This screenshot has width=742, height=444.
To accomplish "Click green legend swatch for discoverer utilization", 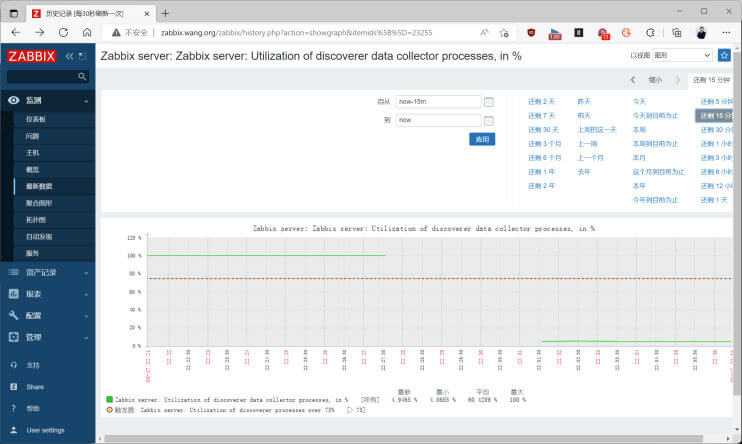I will pyautogui.click(x=110, y=400).
